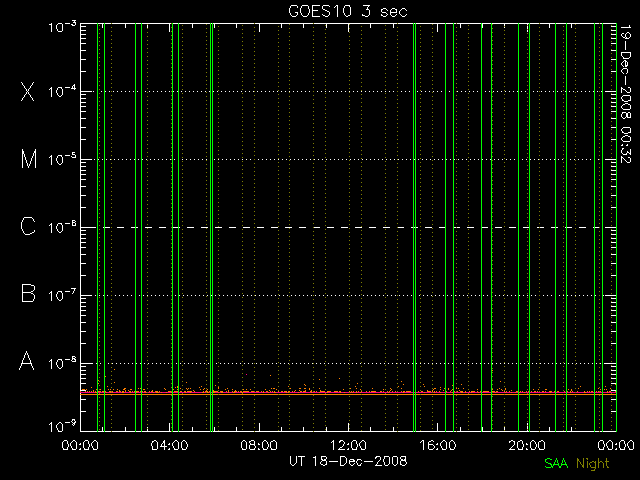Select the C flare class label

coord(28,226)
